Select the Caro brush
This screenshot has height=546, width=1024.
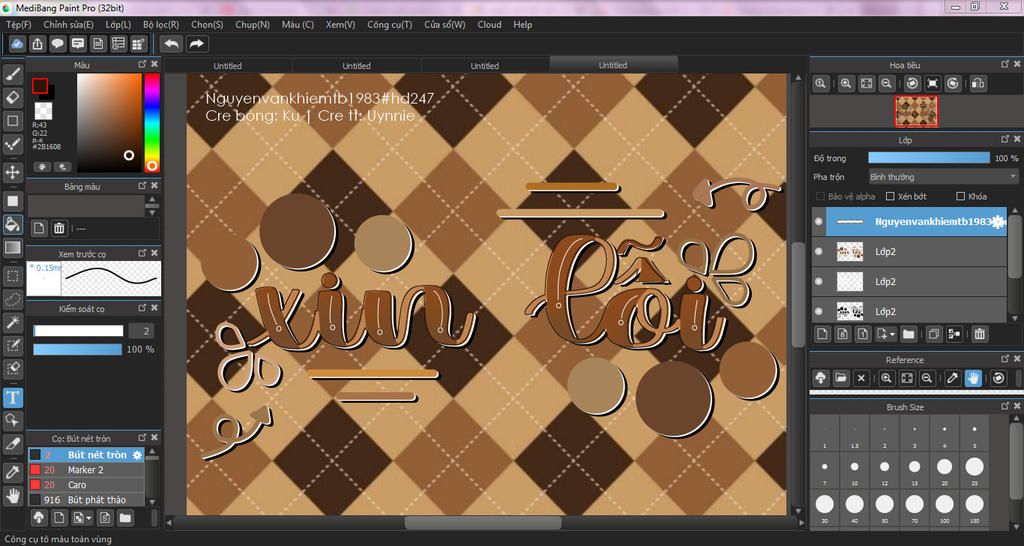pyautogui.click(x=86, y=485)
